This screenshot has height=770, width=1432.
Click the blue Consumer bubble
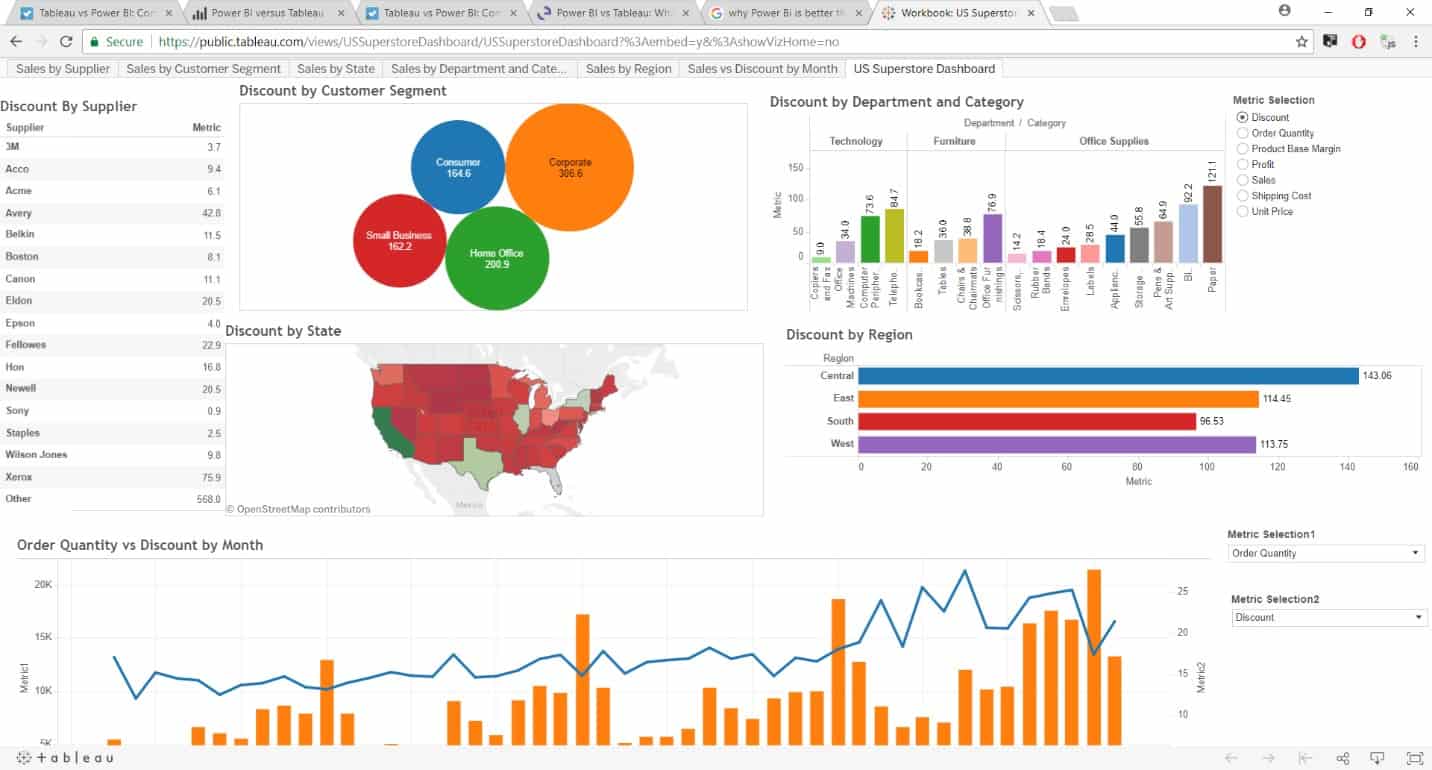click(x=458, y=168)
